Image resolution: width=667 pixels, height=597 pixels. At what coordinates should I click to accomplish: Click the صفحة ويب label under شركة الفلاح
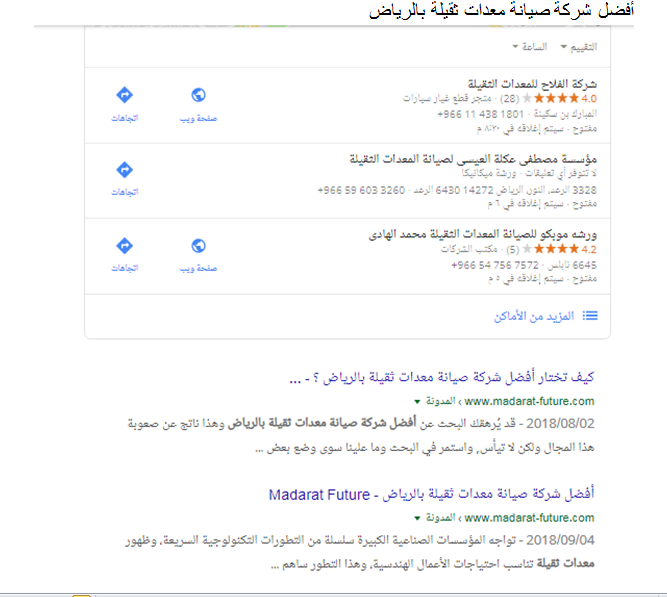[x=198, y=119]
